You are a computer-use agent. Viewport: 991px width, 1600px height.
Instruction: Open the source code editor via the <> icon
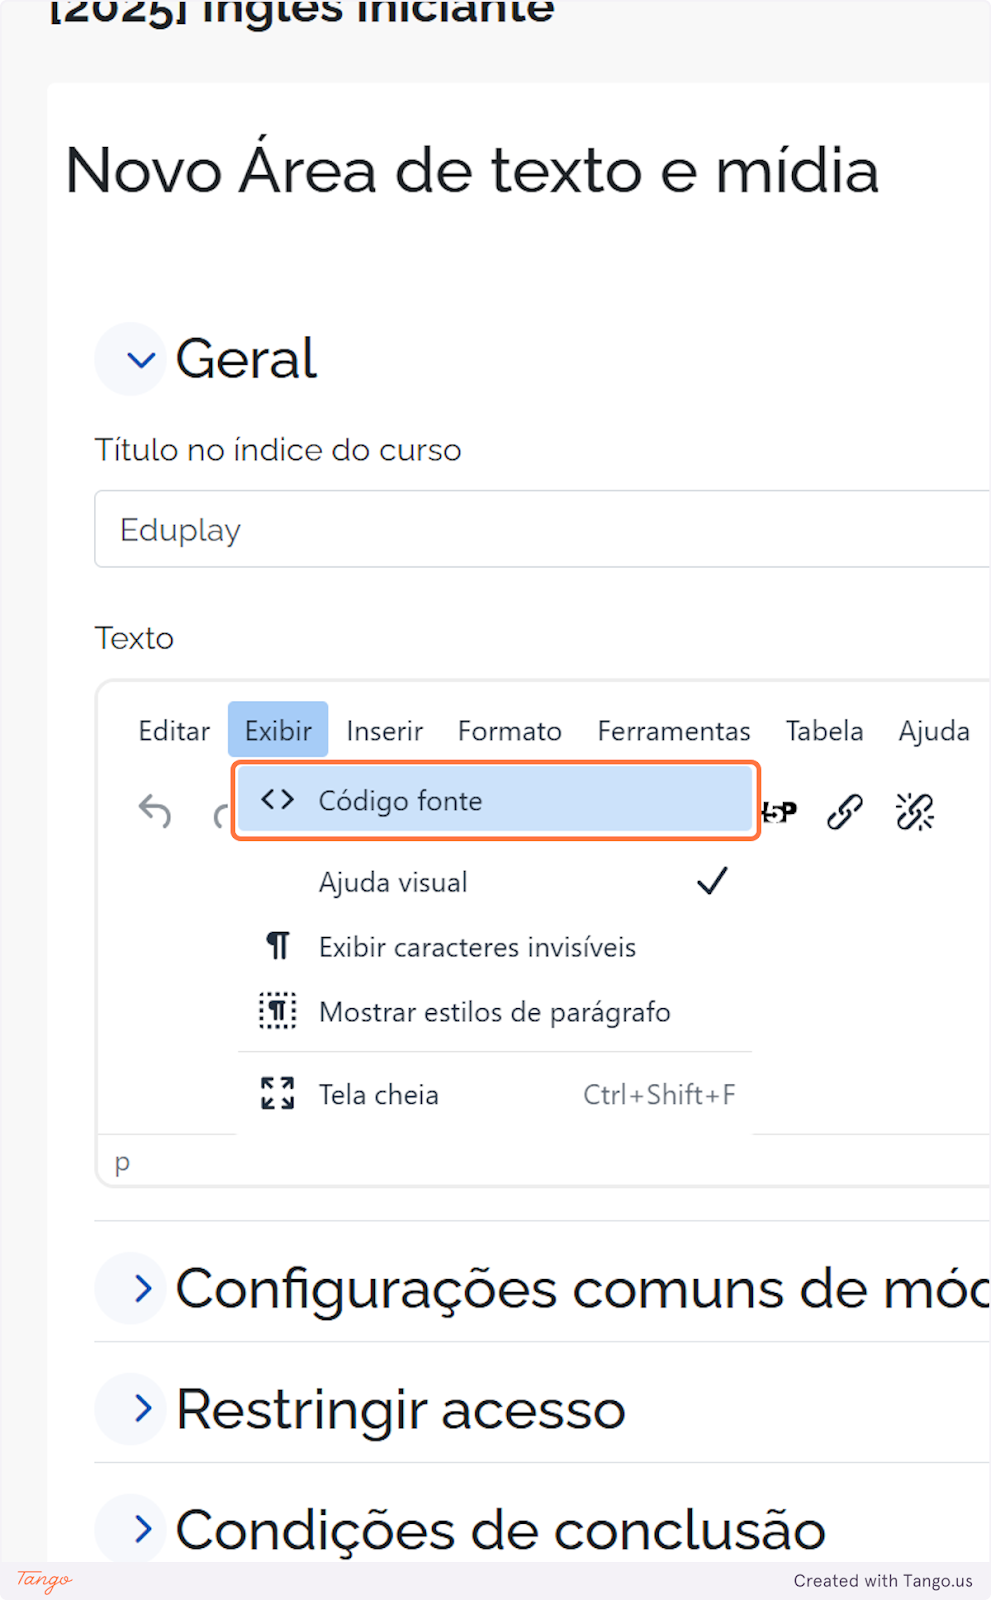(x=276, y=799)
